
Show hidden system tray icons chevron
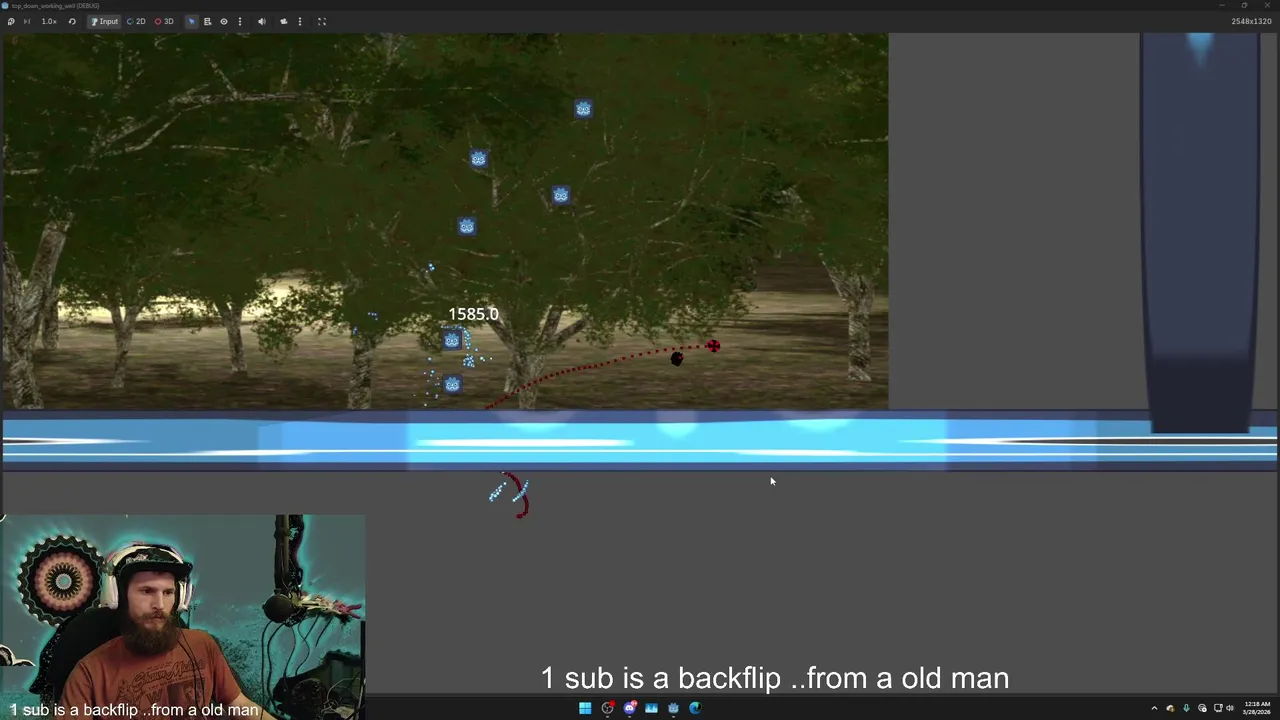click(1154, 709)
